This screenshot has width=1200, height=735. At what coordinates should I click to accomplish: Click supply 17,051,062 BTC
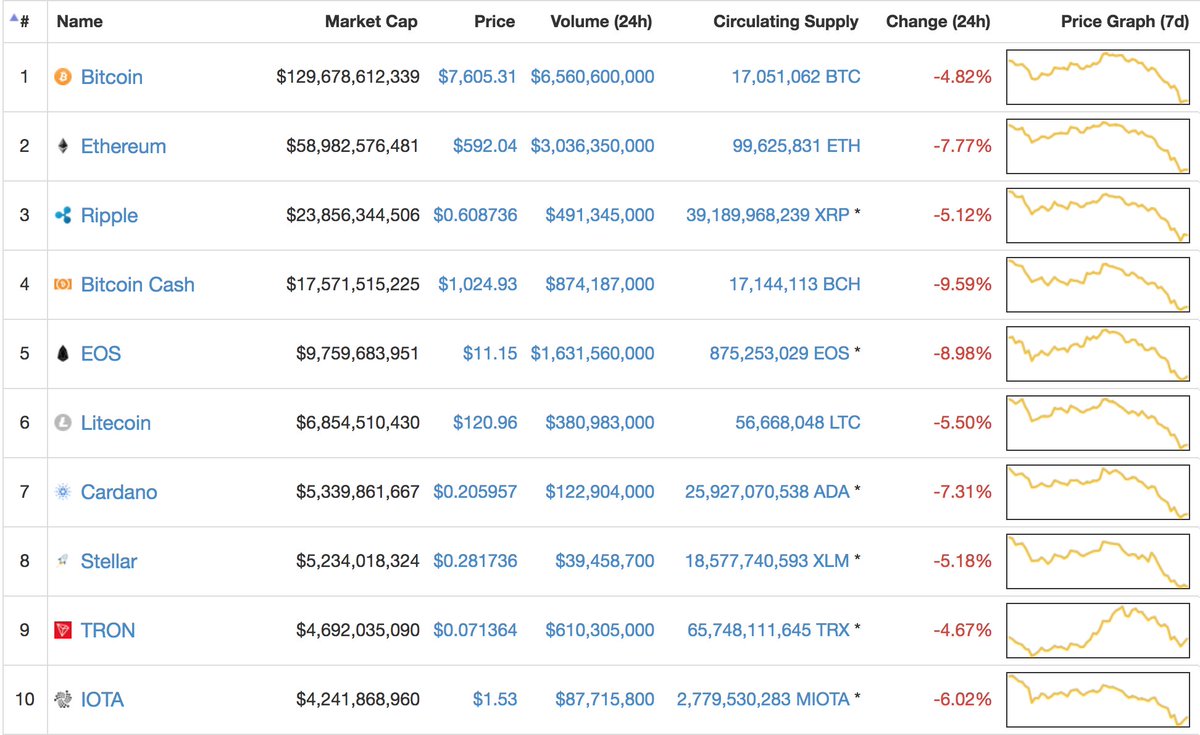[x=796, y=77]
